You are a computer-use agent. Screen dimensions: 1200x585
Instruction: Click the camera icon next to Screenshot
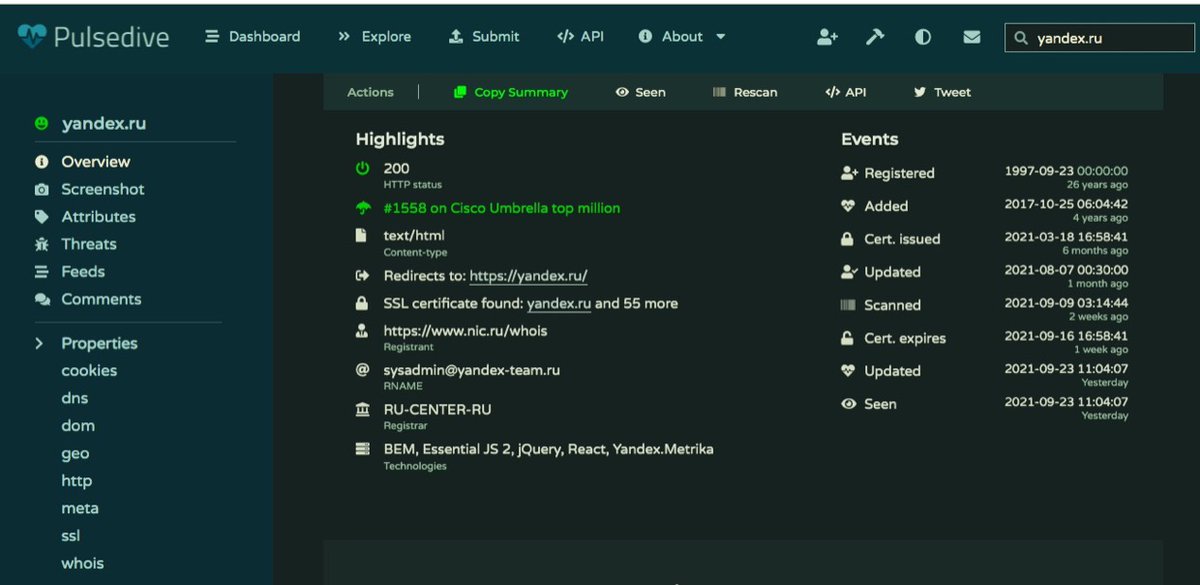41,189
